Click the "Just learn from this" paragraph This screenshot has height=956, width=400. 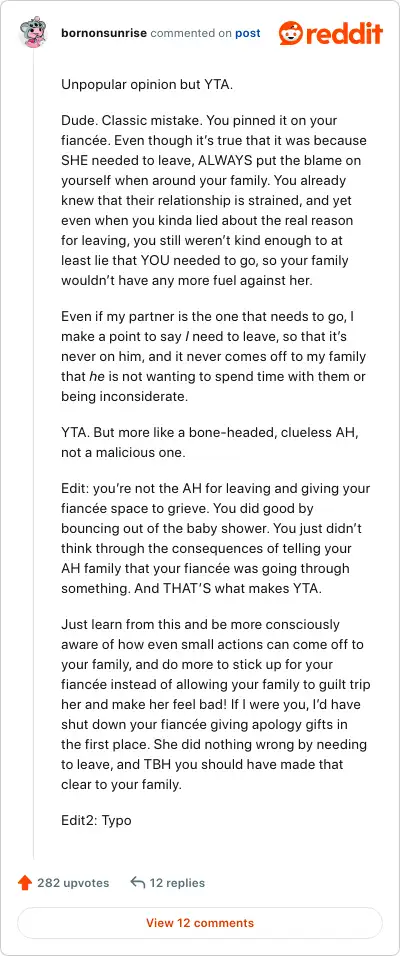215,704
